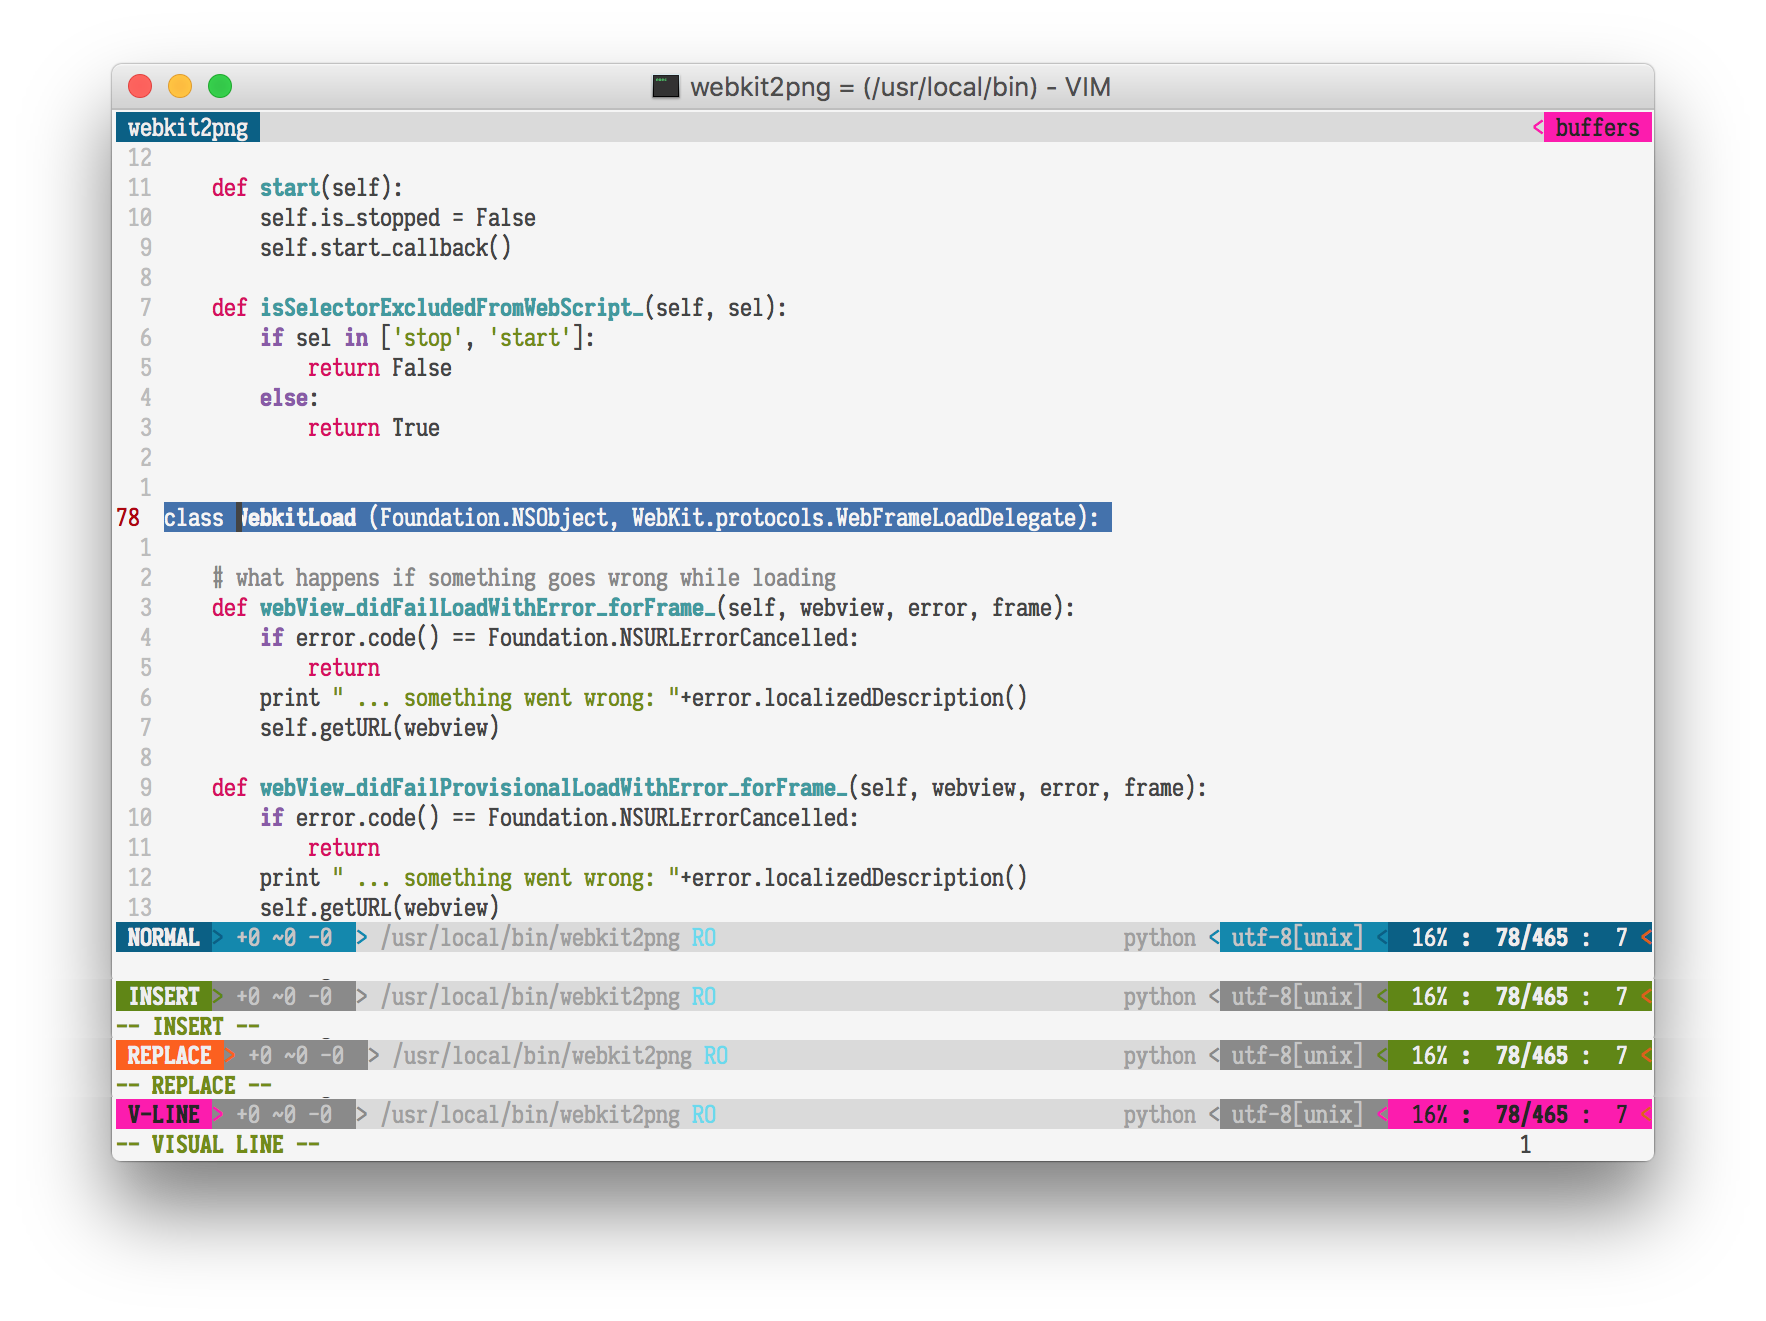This screenshot has width=1766, height=1321.
Task: Click 78/465 position in pink V-LINE status
Action: (1531, 1114)
